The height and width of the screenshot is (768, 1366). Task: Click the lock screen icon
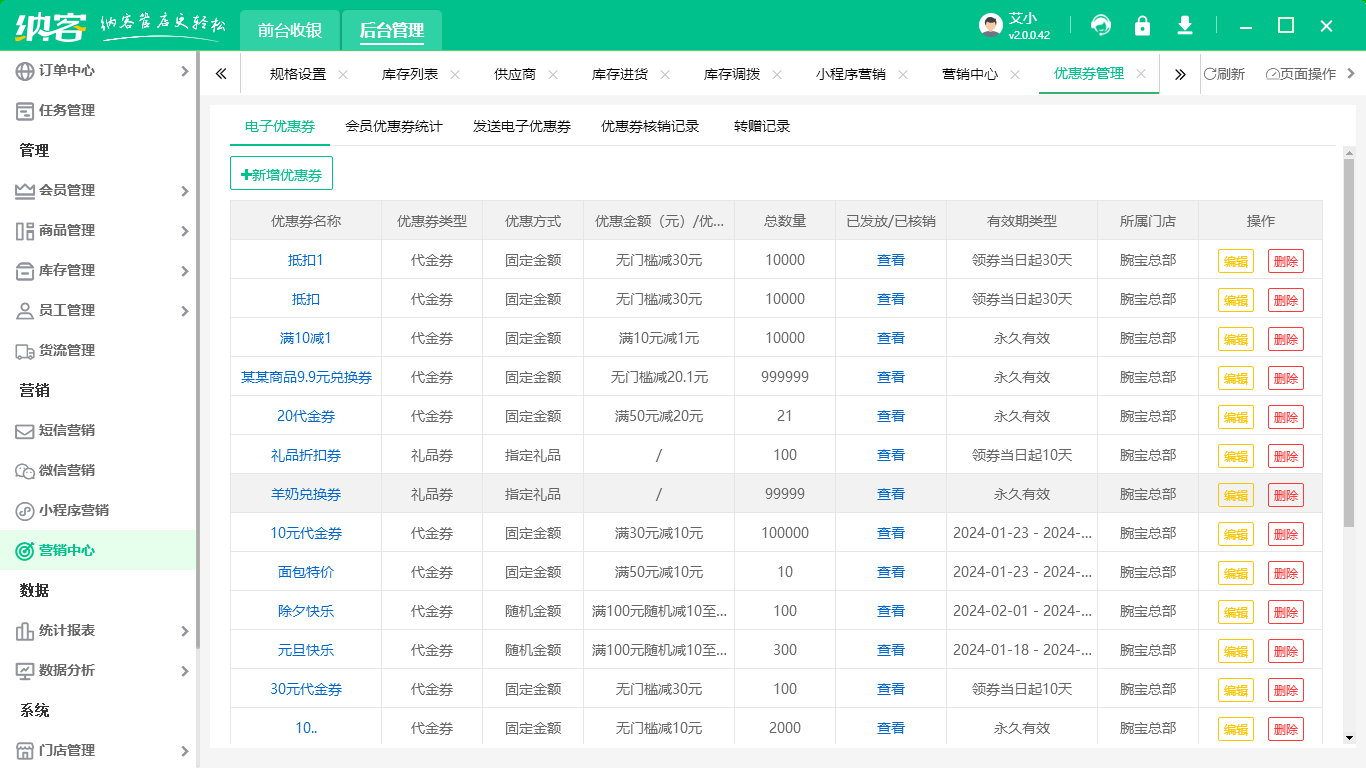(1142, 25)
